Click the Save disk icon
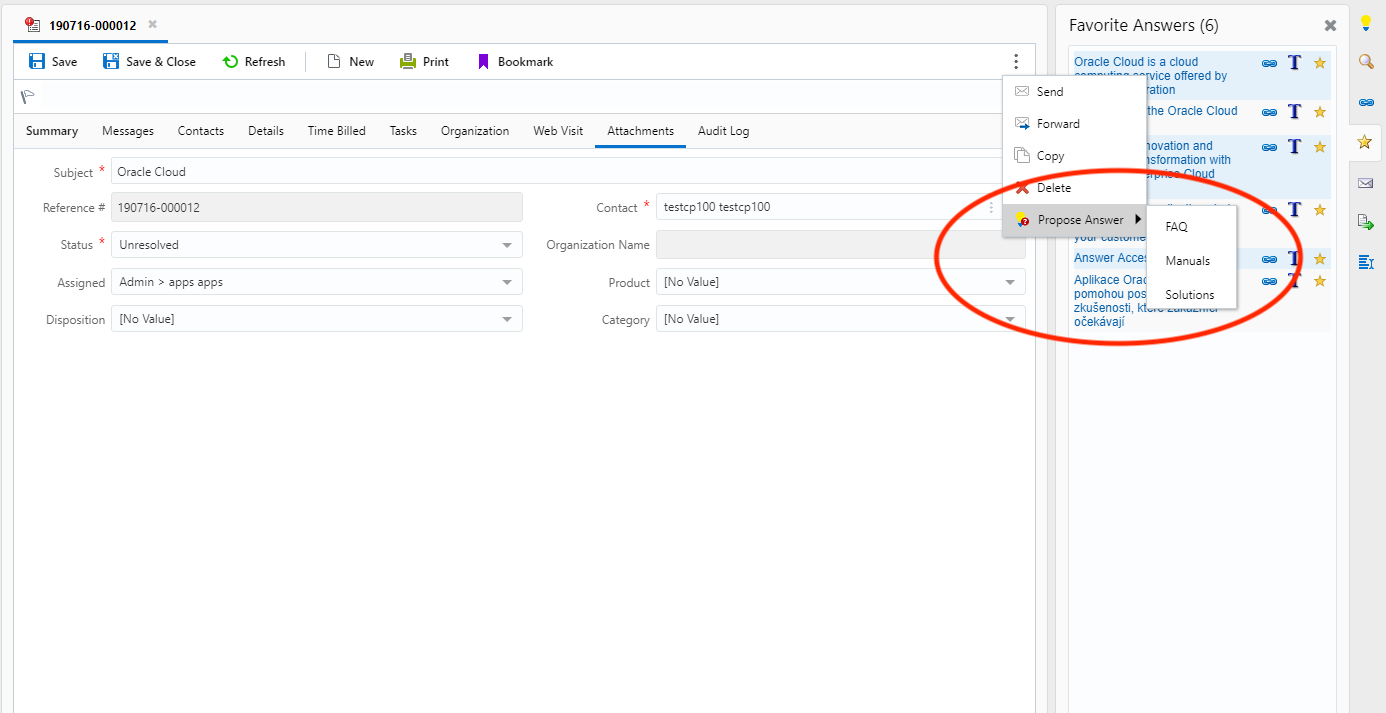The height and width of the screenshot is (713, 1386). coord(37,61)
